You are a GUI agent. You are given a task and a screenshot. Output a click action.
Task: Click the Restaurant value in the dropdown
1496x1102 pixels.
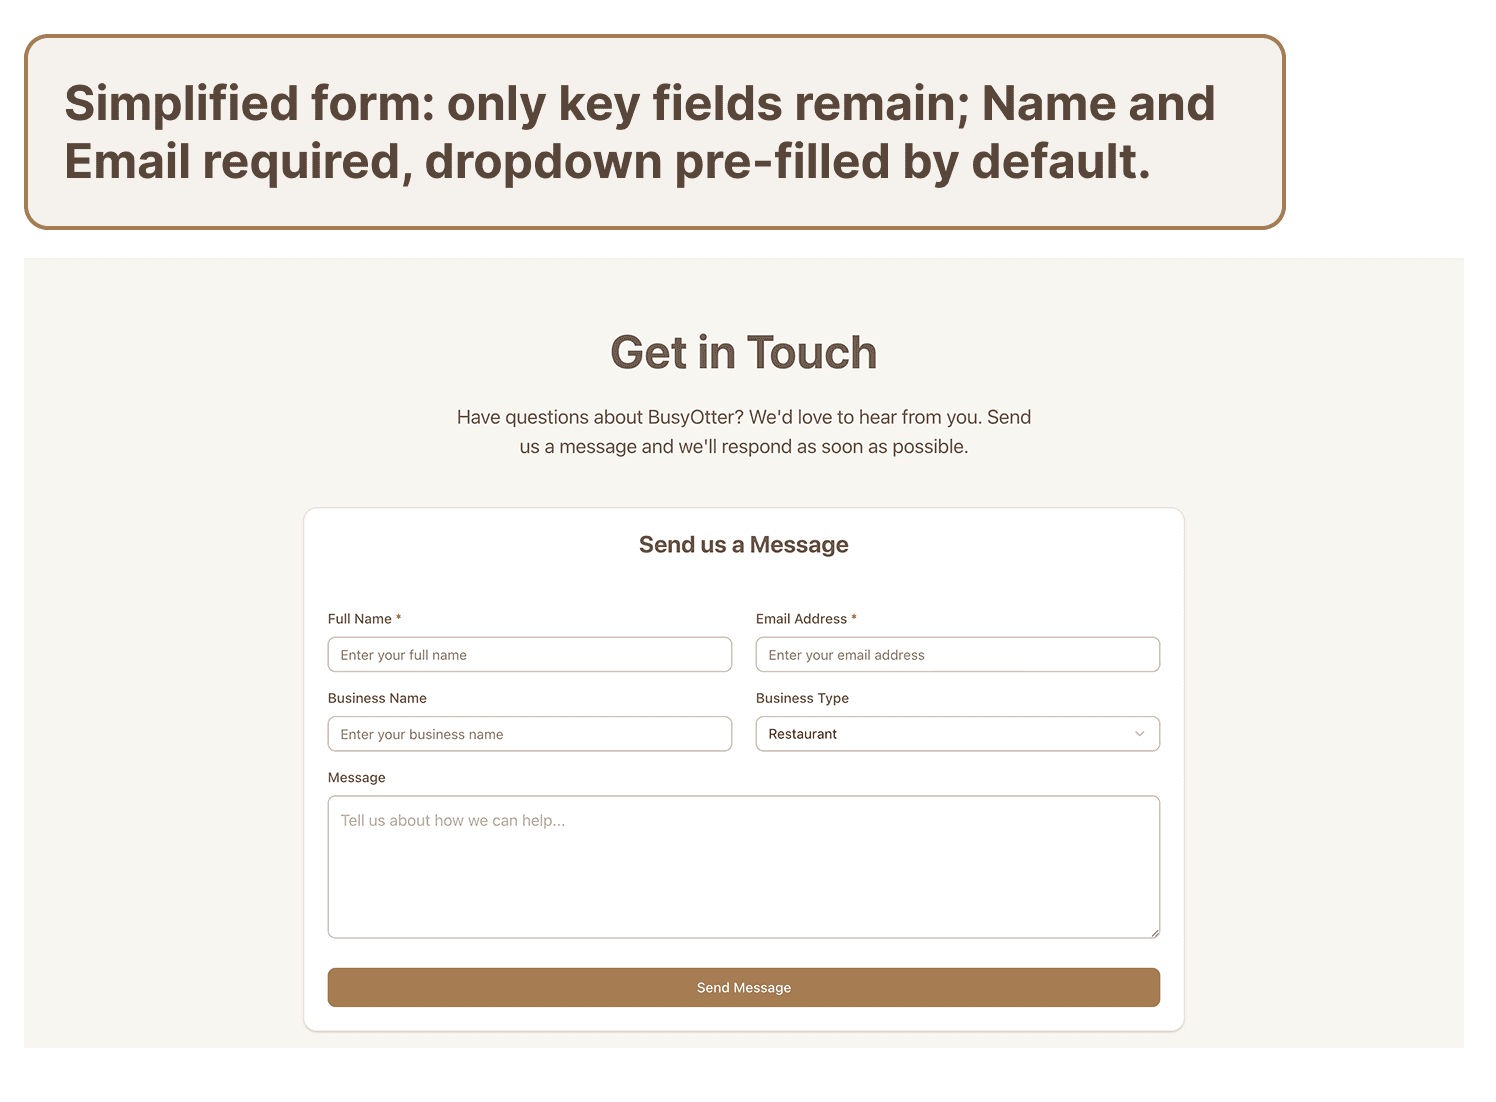[x=802, y=733]
